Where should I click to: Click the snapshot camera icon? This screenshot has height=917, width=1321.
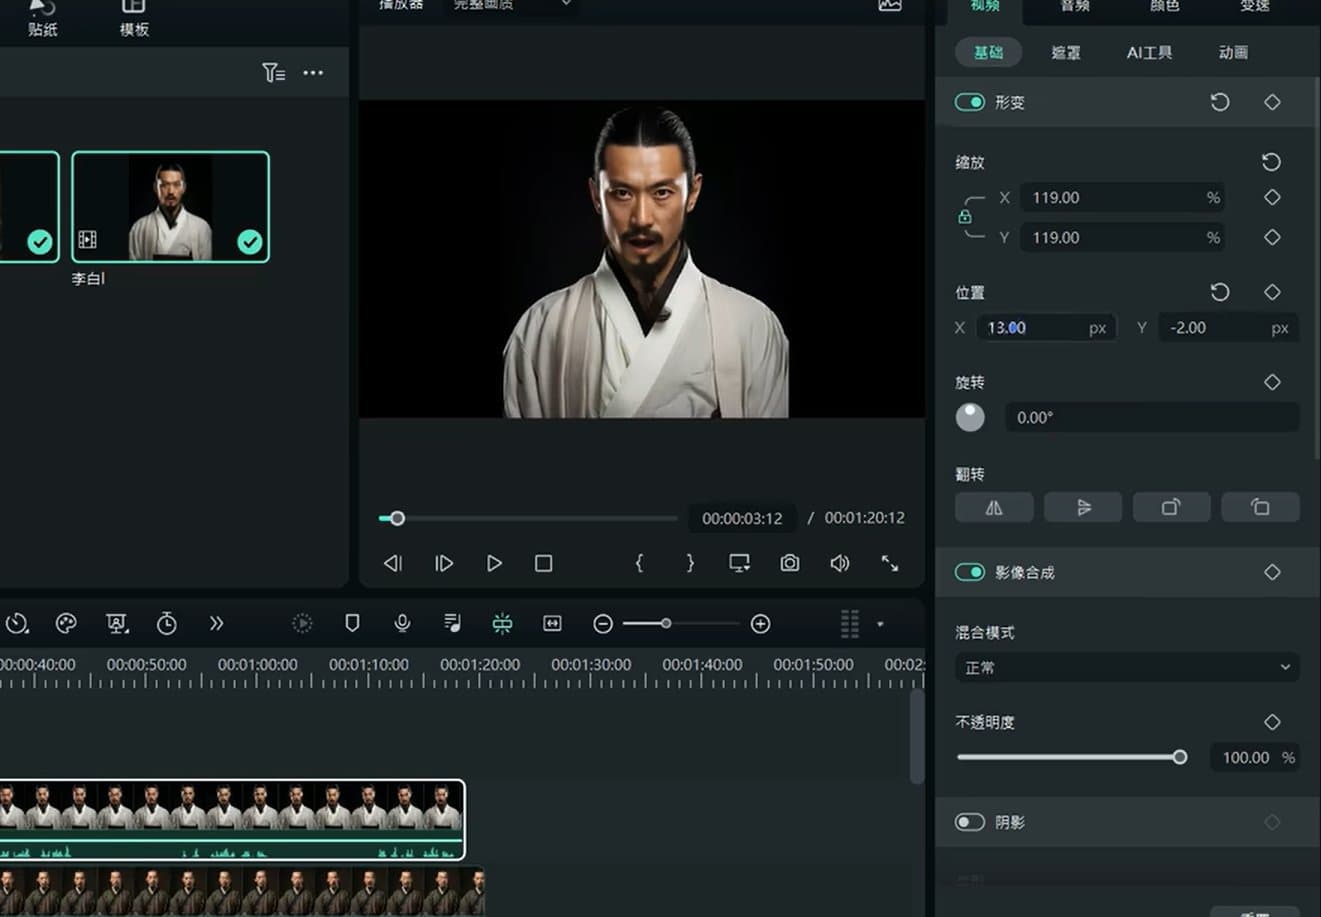pyautogui.click(x=790, y=563)
